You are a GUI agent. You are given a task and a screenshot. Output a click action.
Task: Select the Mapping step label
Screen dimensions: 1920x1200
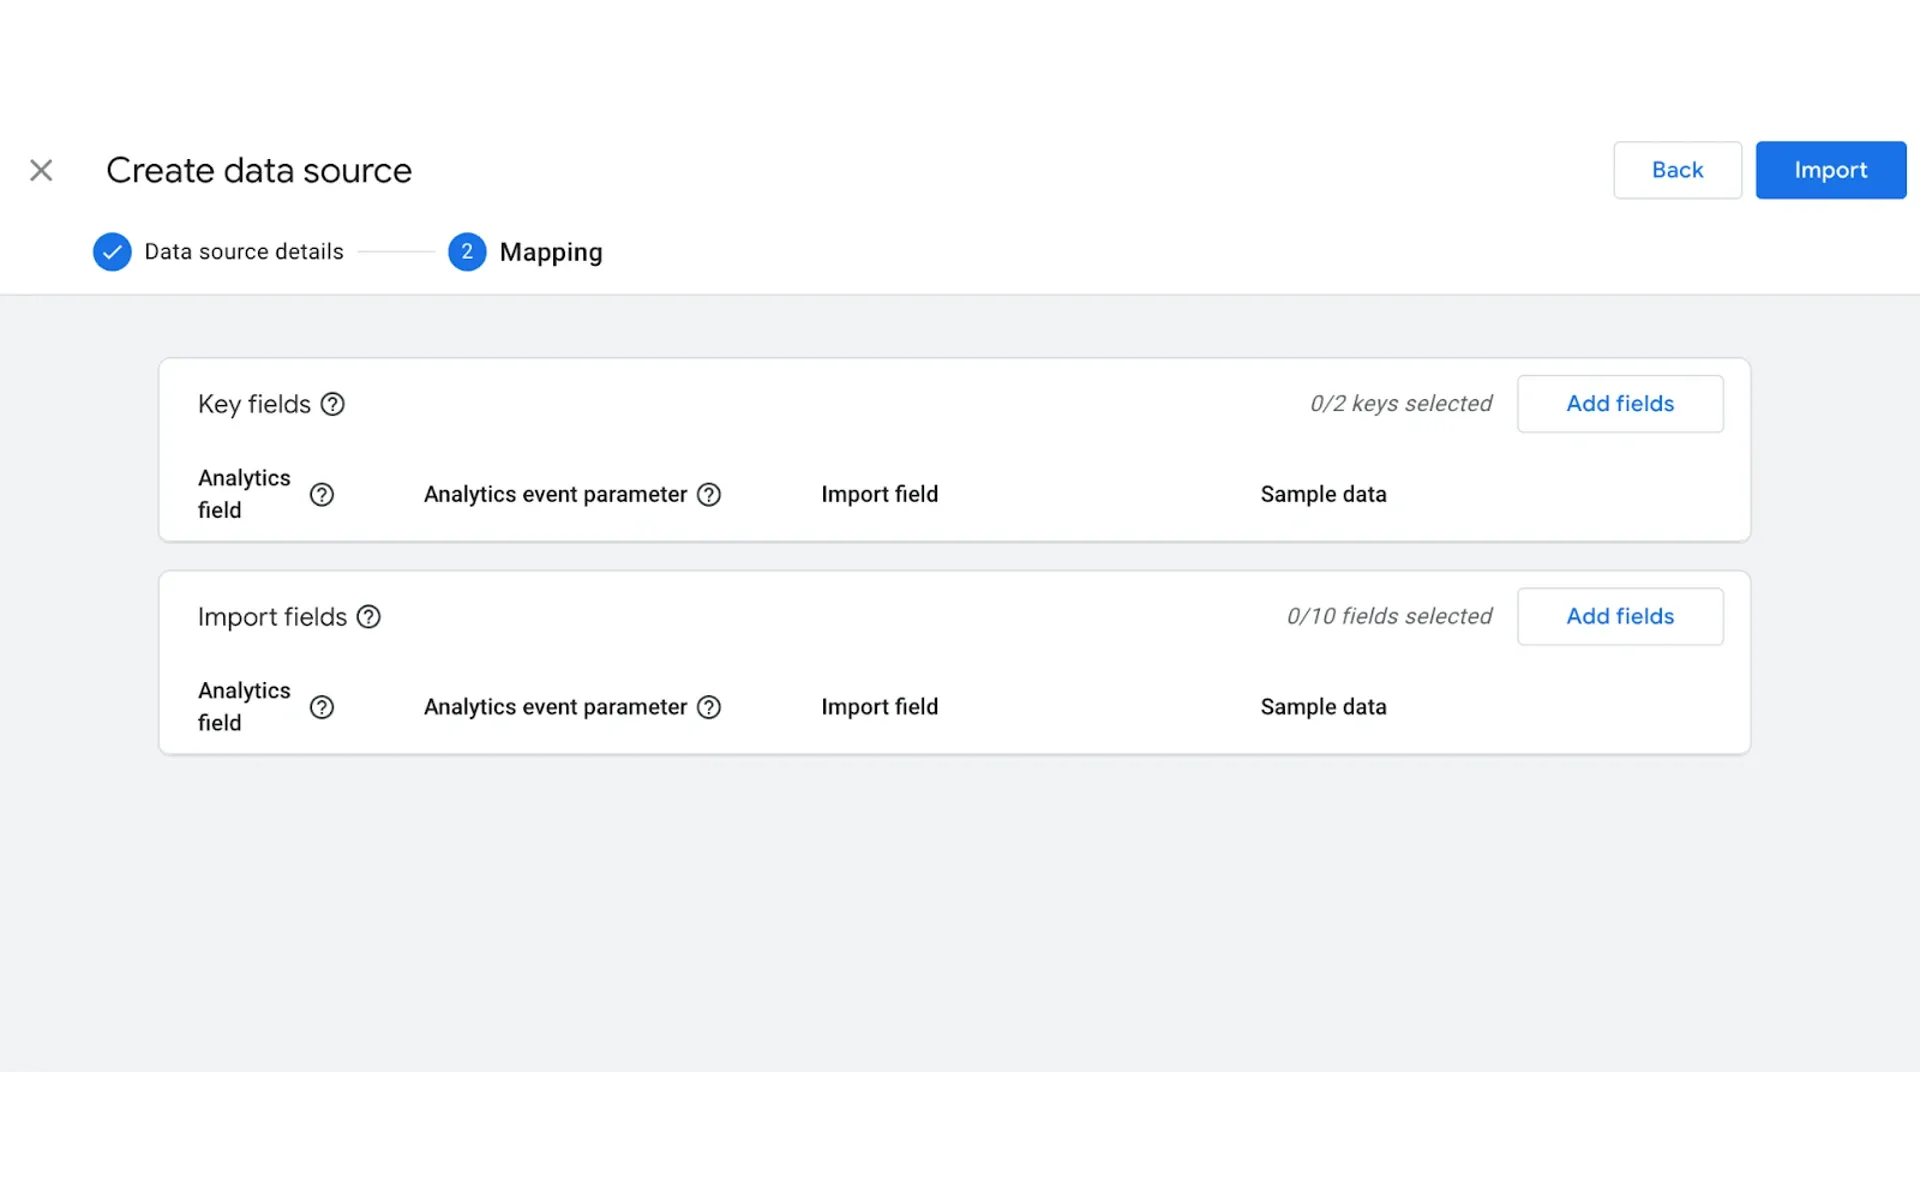[x=551, y=252]
